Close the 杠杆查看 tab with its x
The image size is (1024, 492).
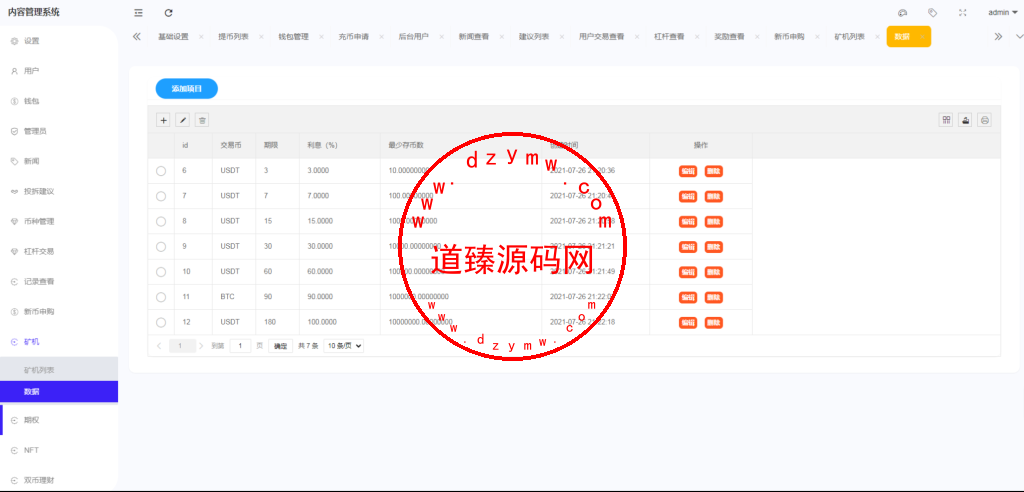[x=697, y=37]
